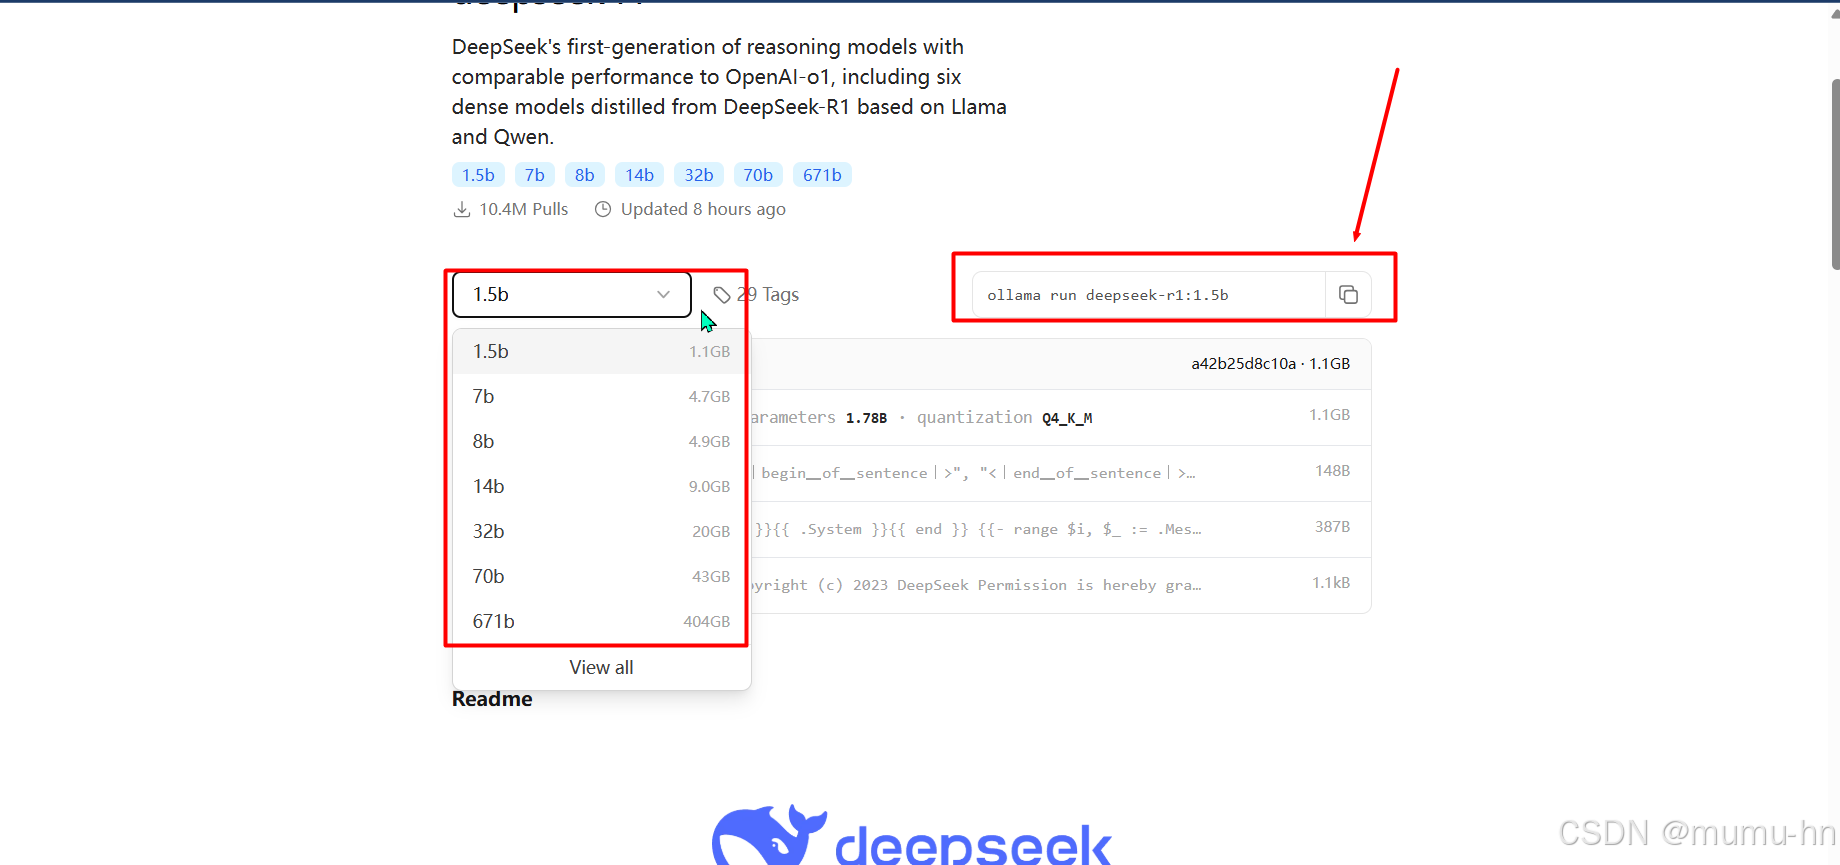Click the 1.5b blue tag badge
1840x865 pixels.
click(x=478, y=175)
